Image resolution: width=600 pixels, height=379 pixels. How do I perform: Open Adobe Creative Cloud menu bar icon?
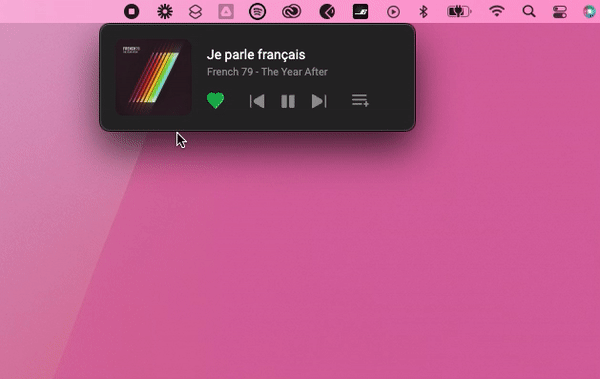point(292,12)
